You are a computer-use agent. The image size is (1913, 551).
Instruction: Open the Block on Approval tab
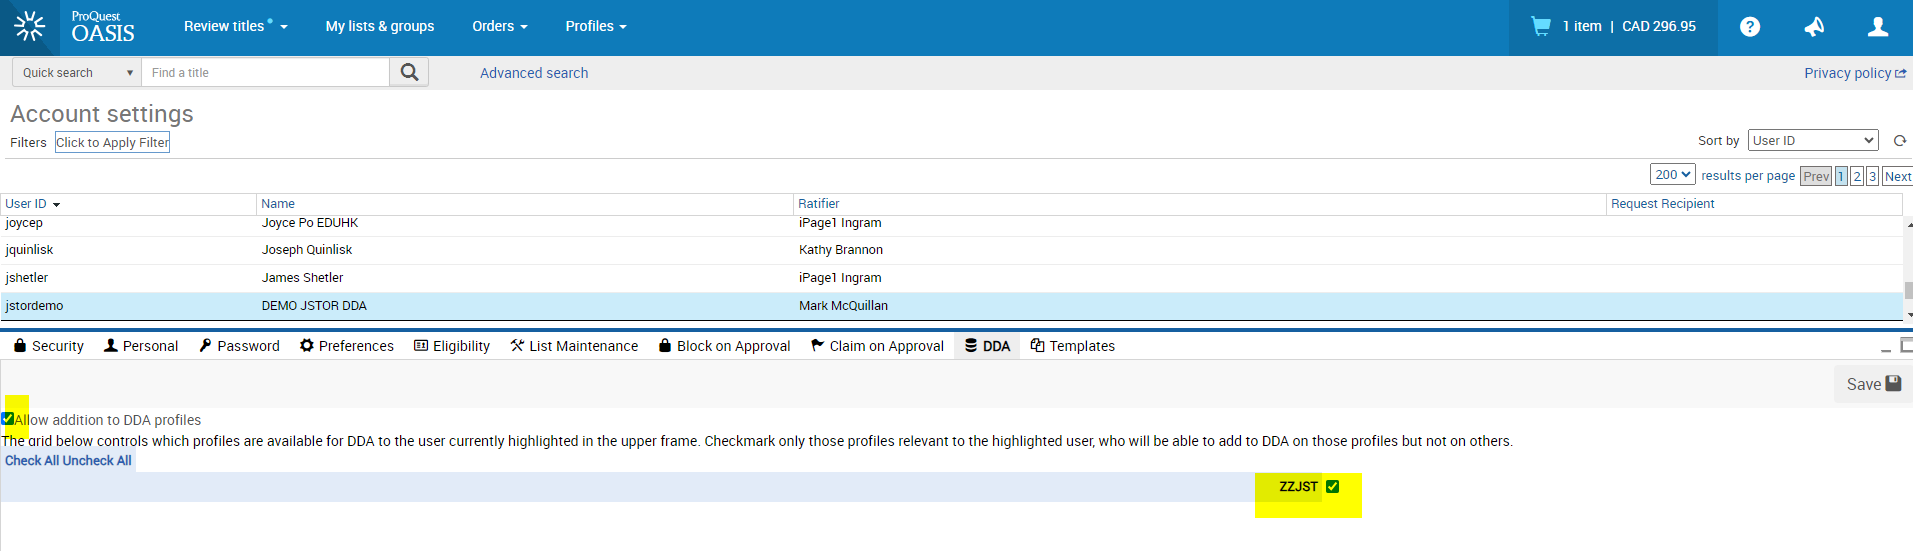[724, 346]
